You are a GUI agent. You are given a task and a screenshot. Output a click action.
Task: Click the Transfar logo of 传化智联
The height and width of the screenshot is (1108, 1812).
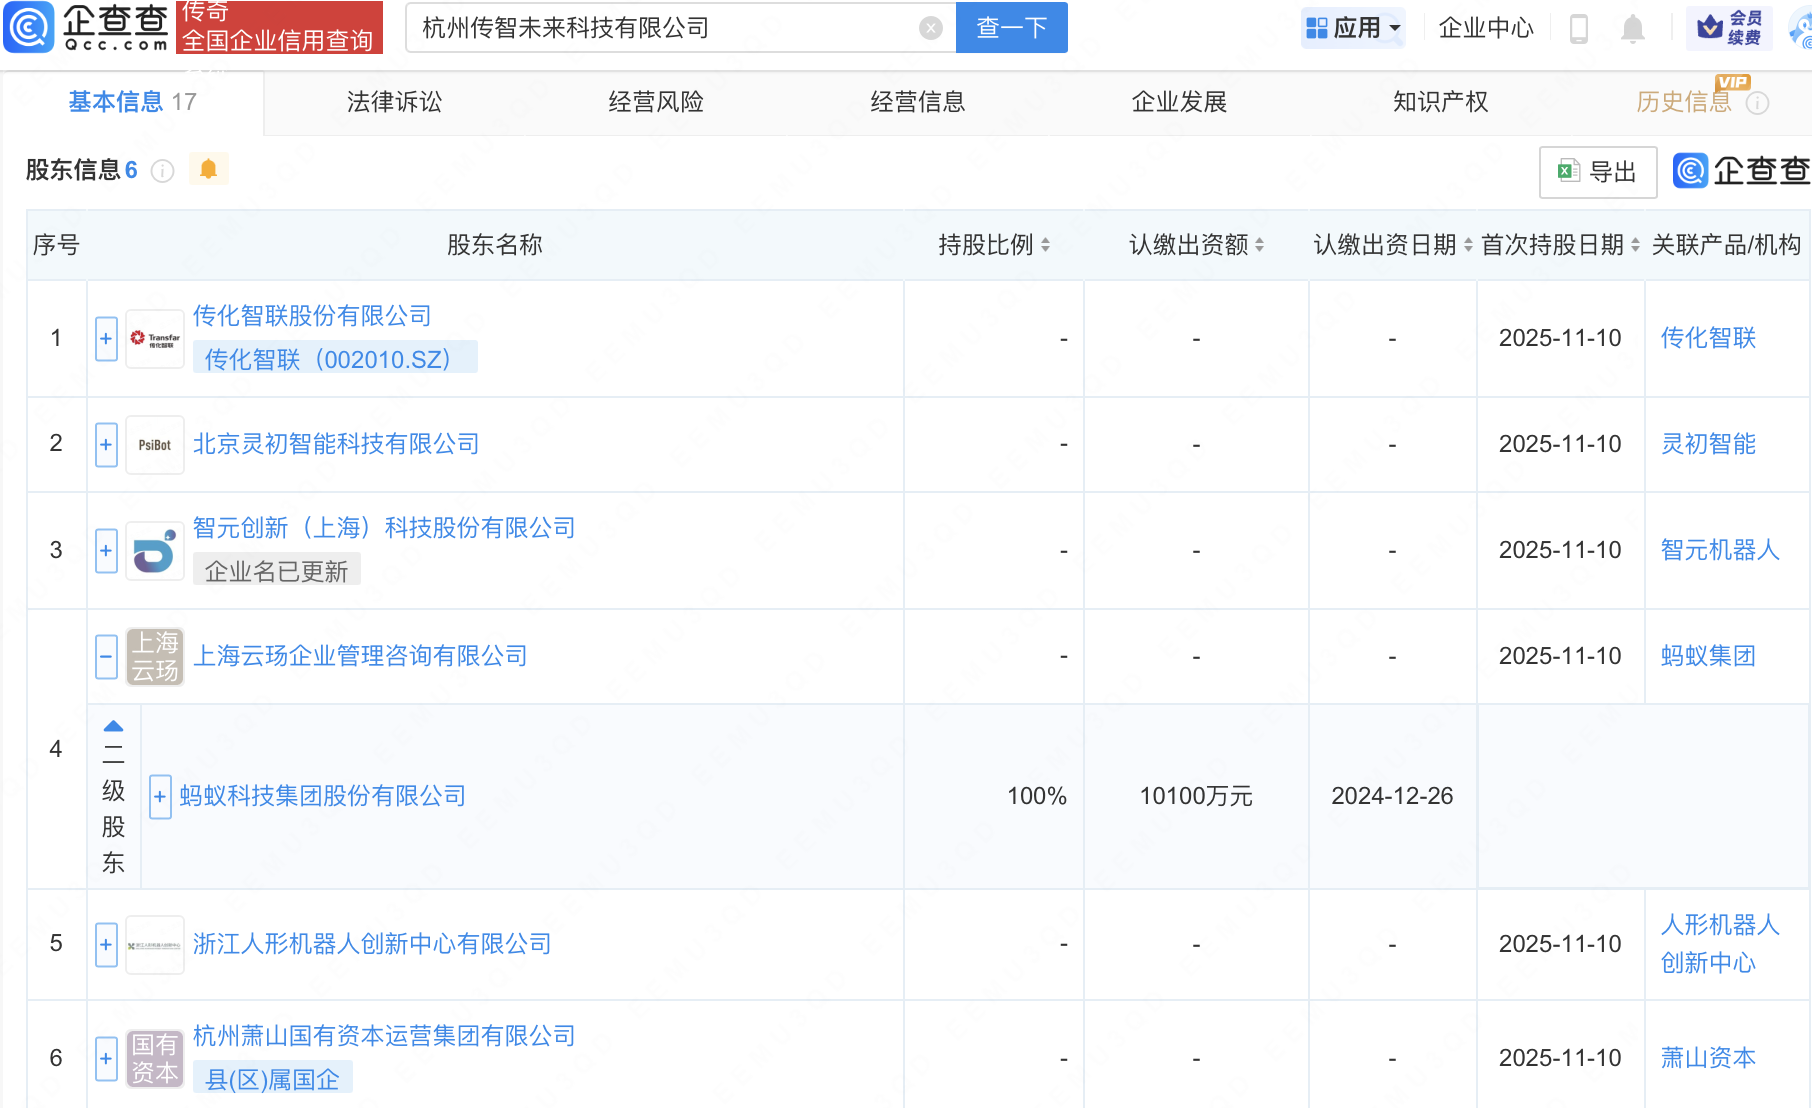point(155,339)
